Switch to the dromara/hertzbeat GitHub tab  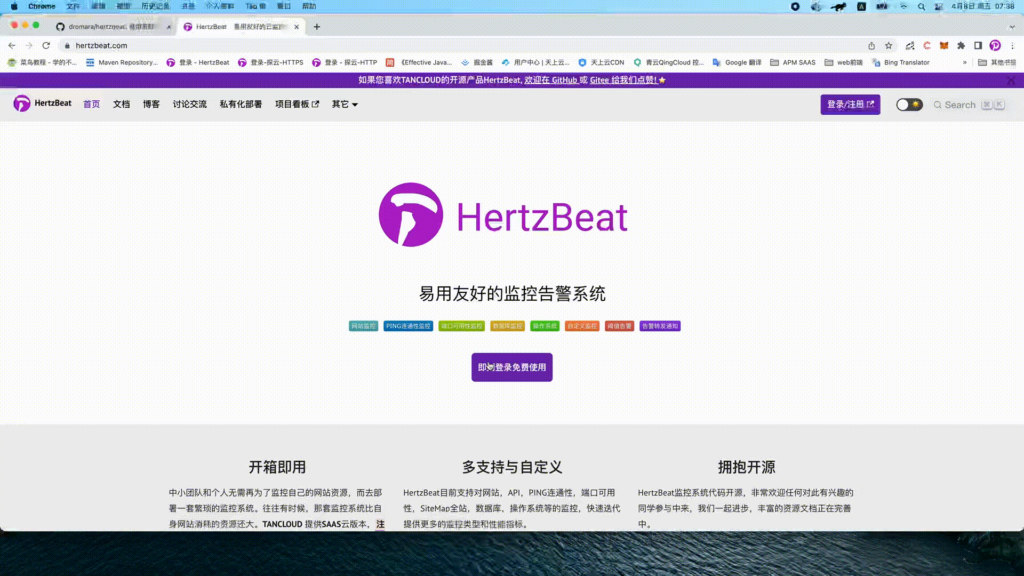110,27
